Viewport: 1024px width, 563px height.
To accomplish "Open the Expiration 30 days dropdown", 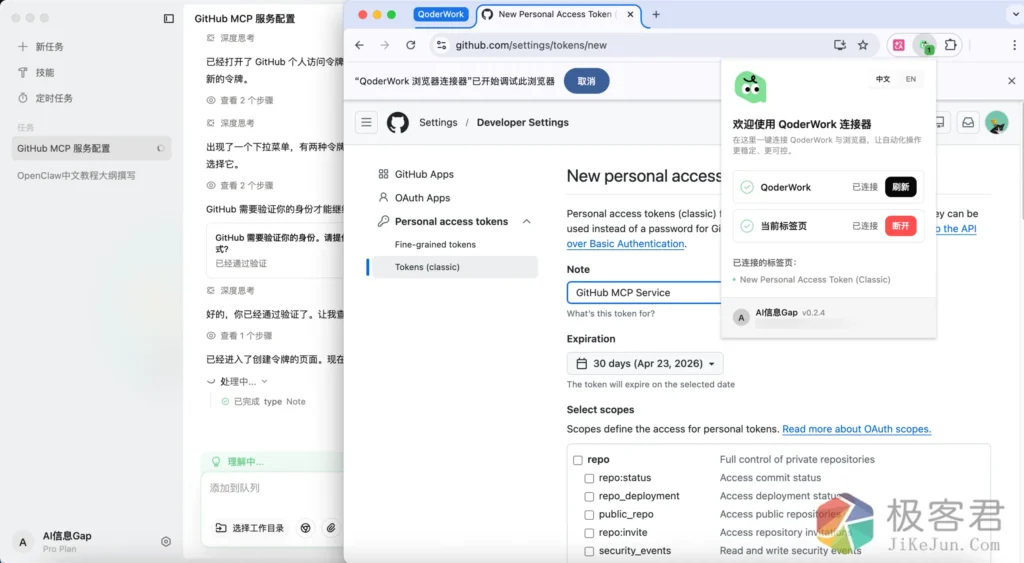I will point(644,364).
